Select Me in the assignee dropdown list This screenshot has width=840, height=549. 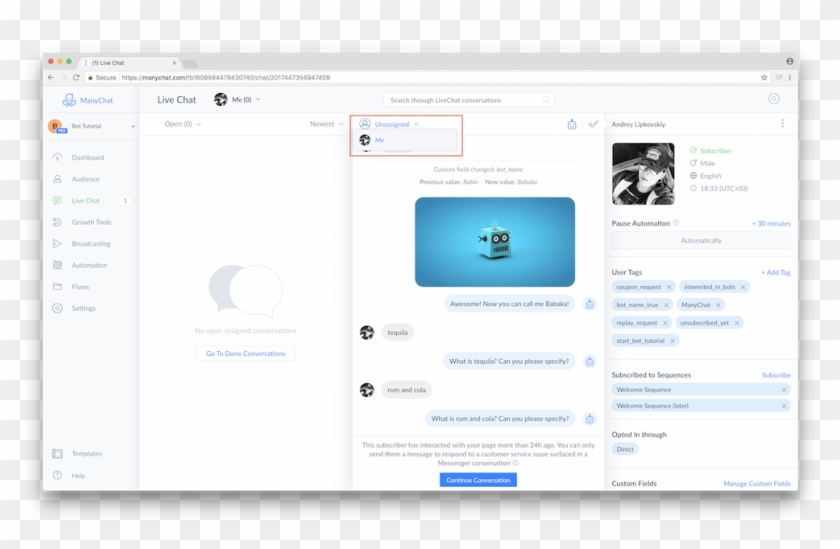pos(379,140)
